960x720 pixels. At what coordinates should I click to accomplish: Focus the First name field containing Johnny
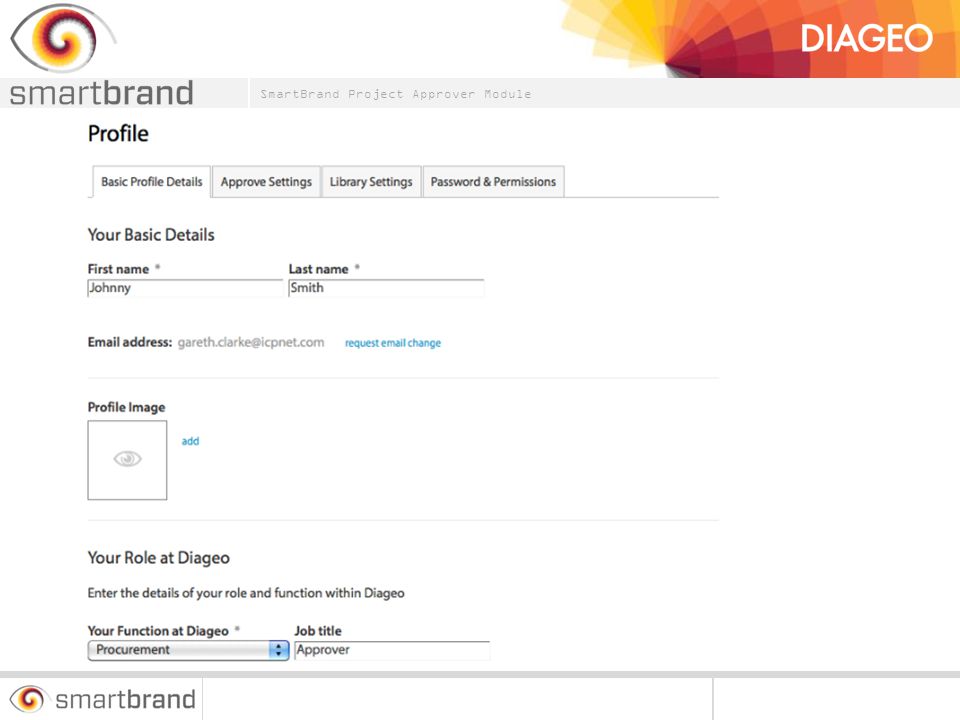tap(185, 288)
